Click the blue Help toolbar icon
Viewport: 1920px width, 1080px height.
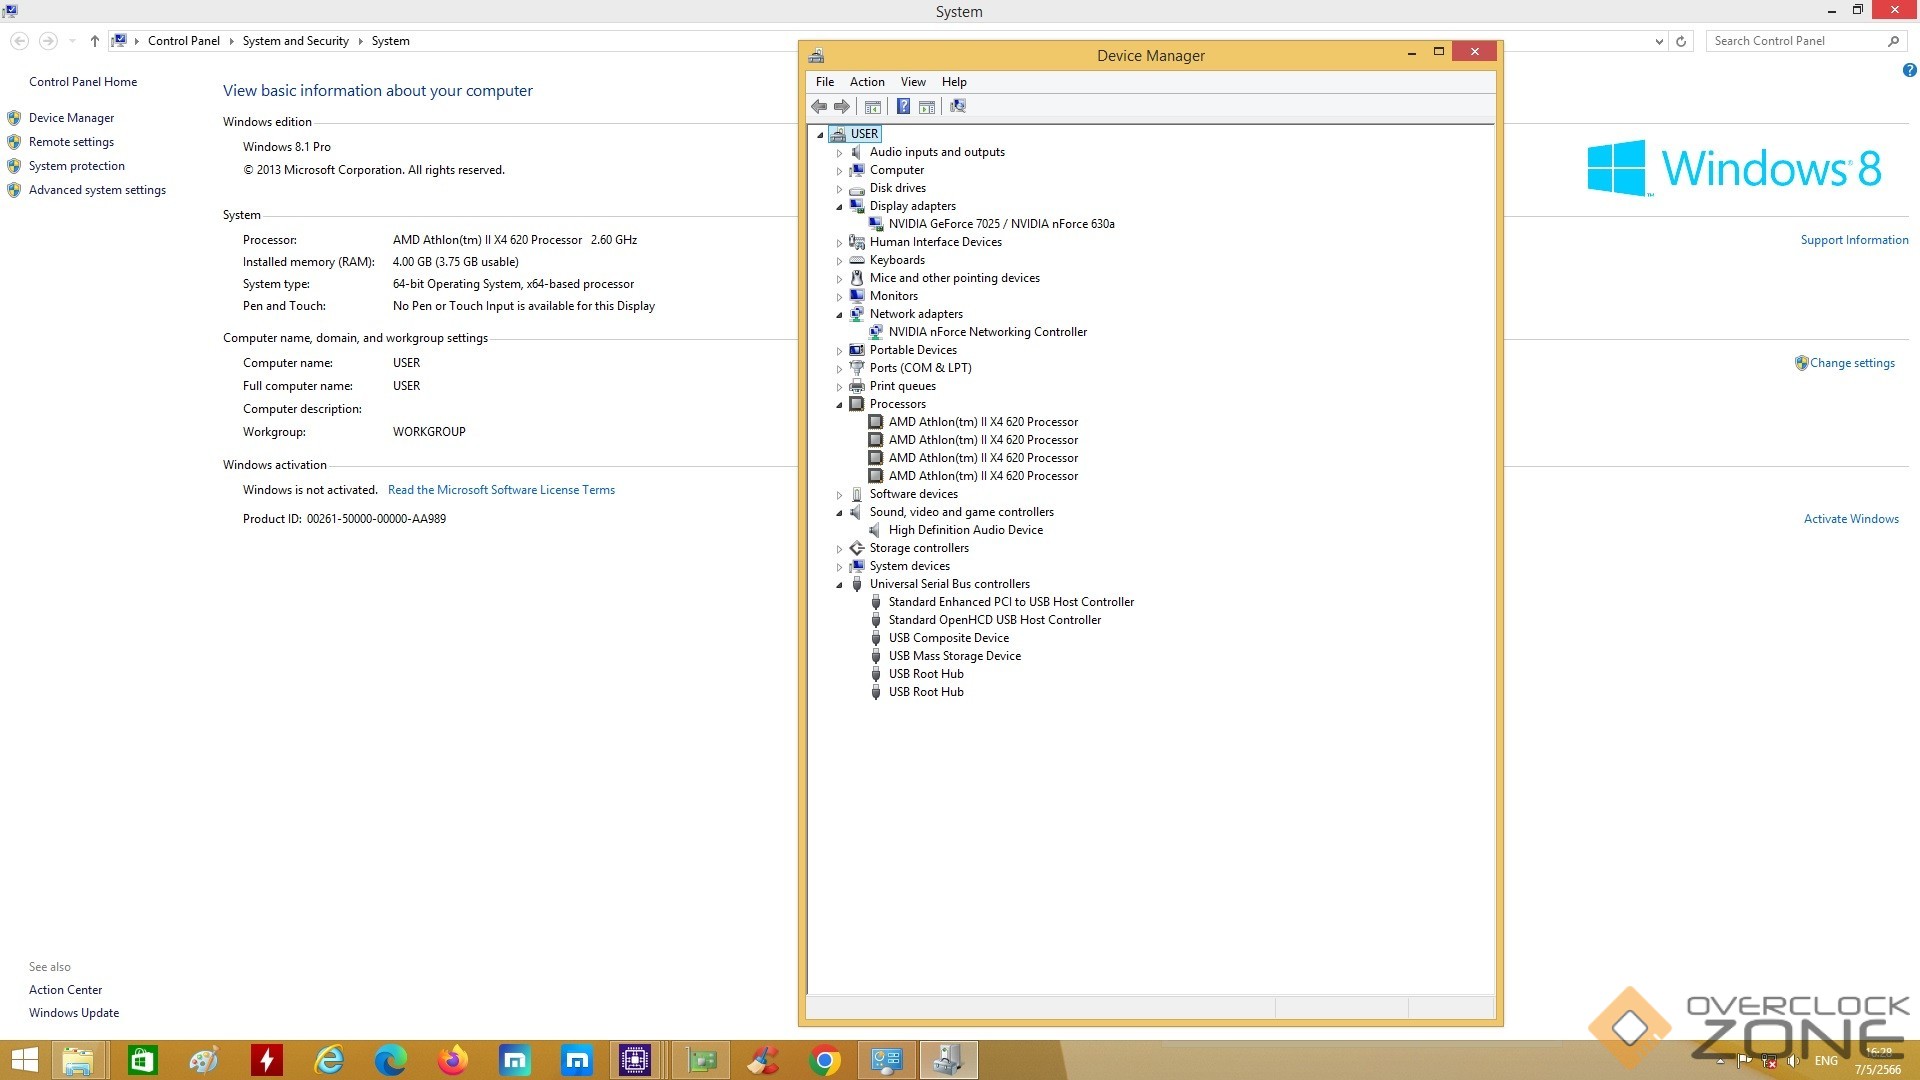[x=903, y=107]
